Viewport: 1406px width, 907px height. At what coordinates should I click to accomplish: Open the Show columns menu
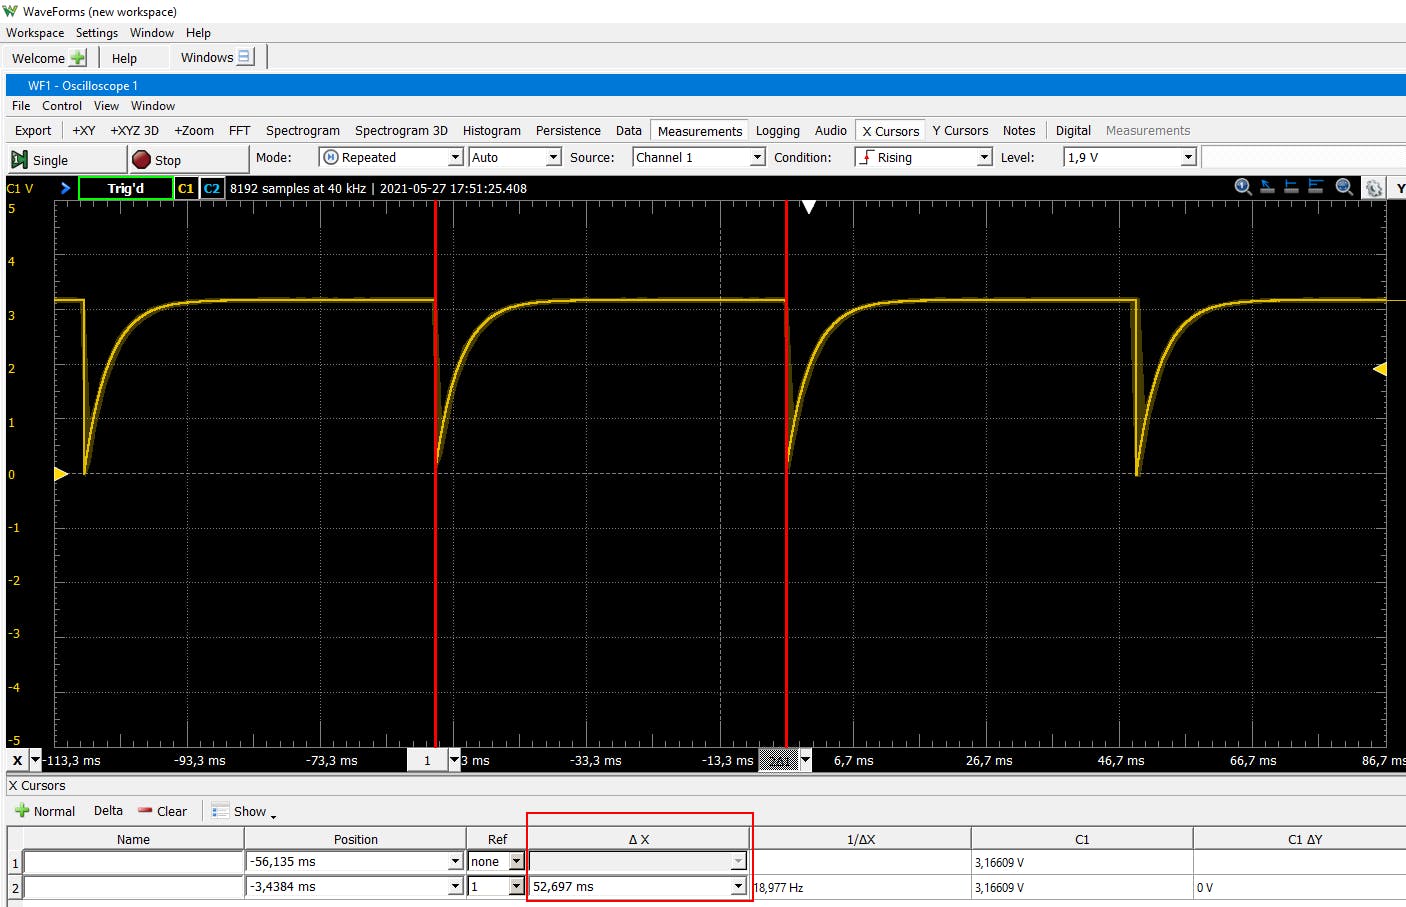(x=244, y=811)
